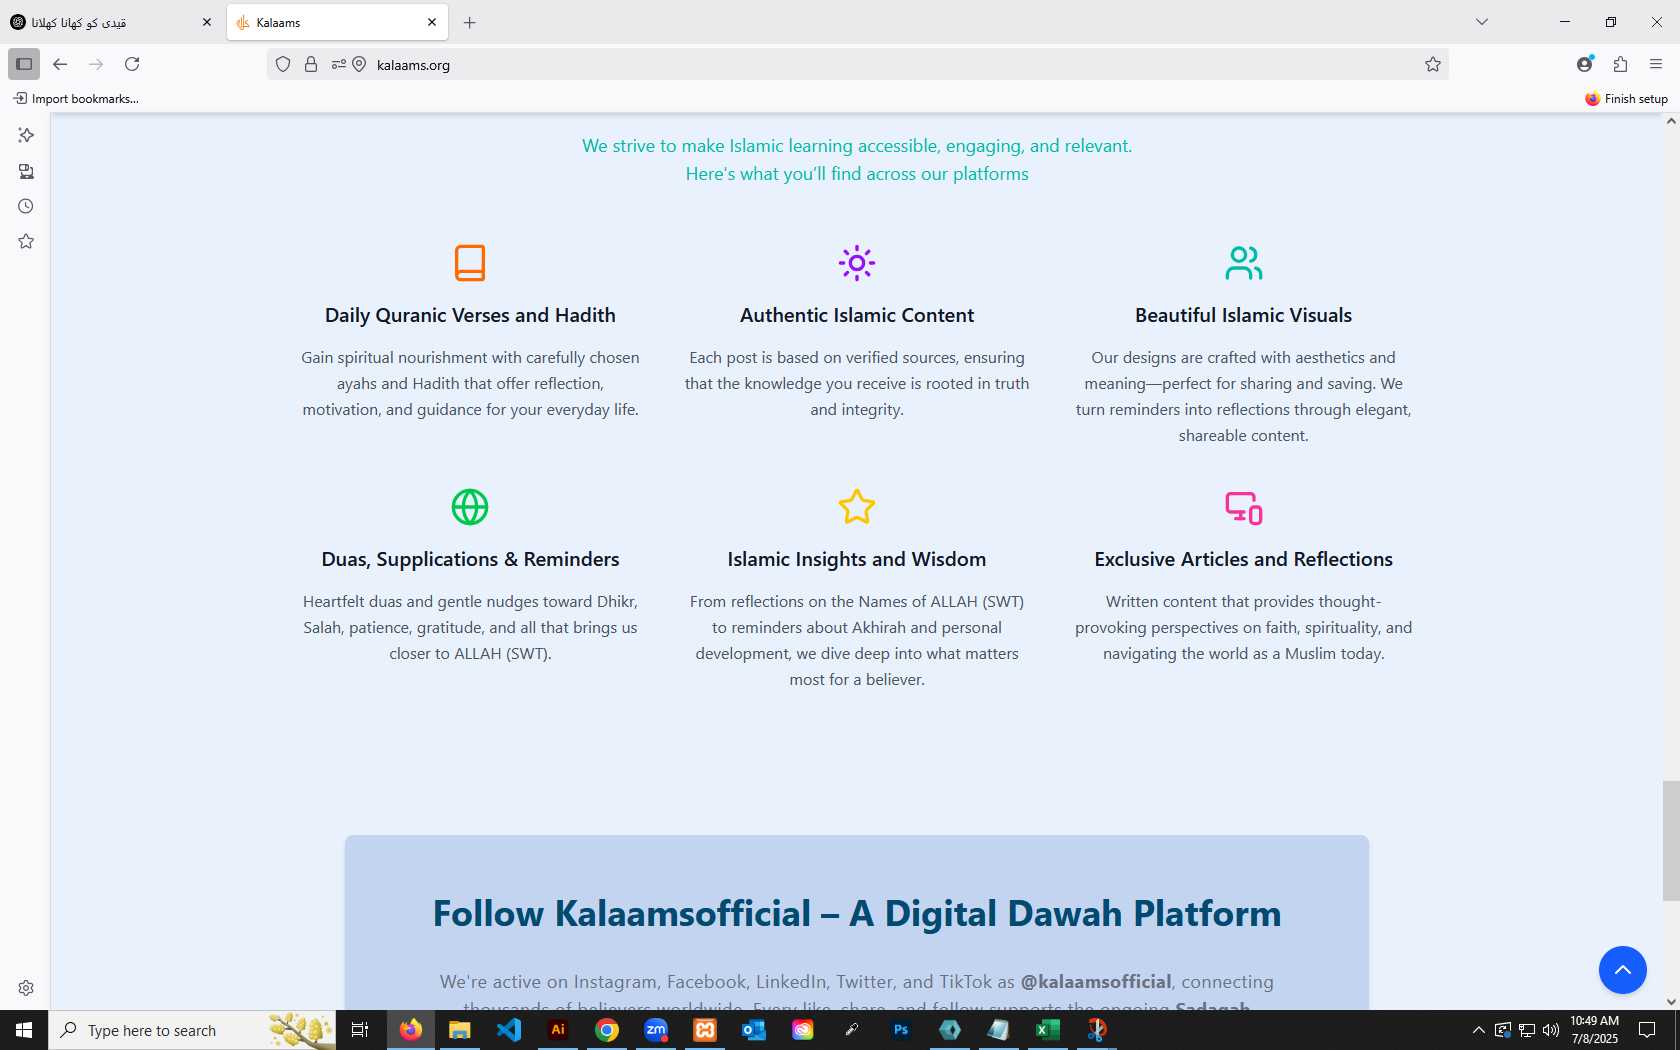Viewport: 1680px width, 1050px height.
Task: Click the page vertical scrollbar thumb
Action: (1671, 841)
